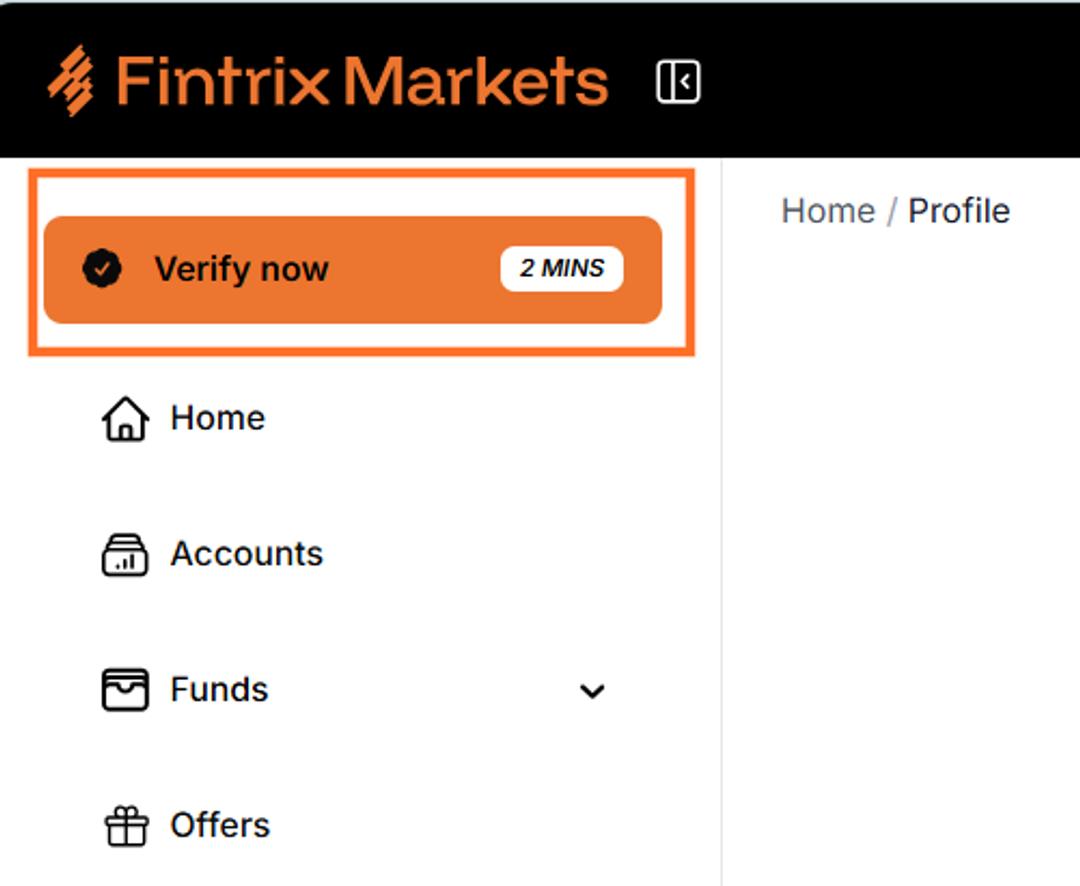Select the Offers gift box icon
The image size is (1080, 886).
(126, 825)
